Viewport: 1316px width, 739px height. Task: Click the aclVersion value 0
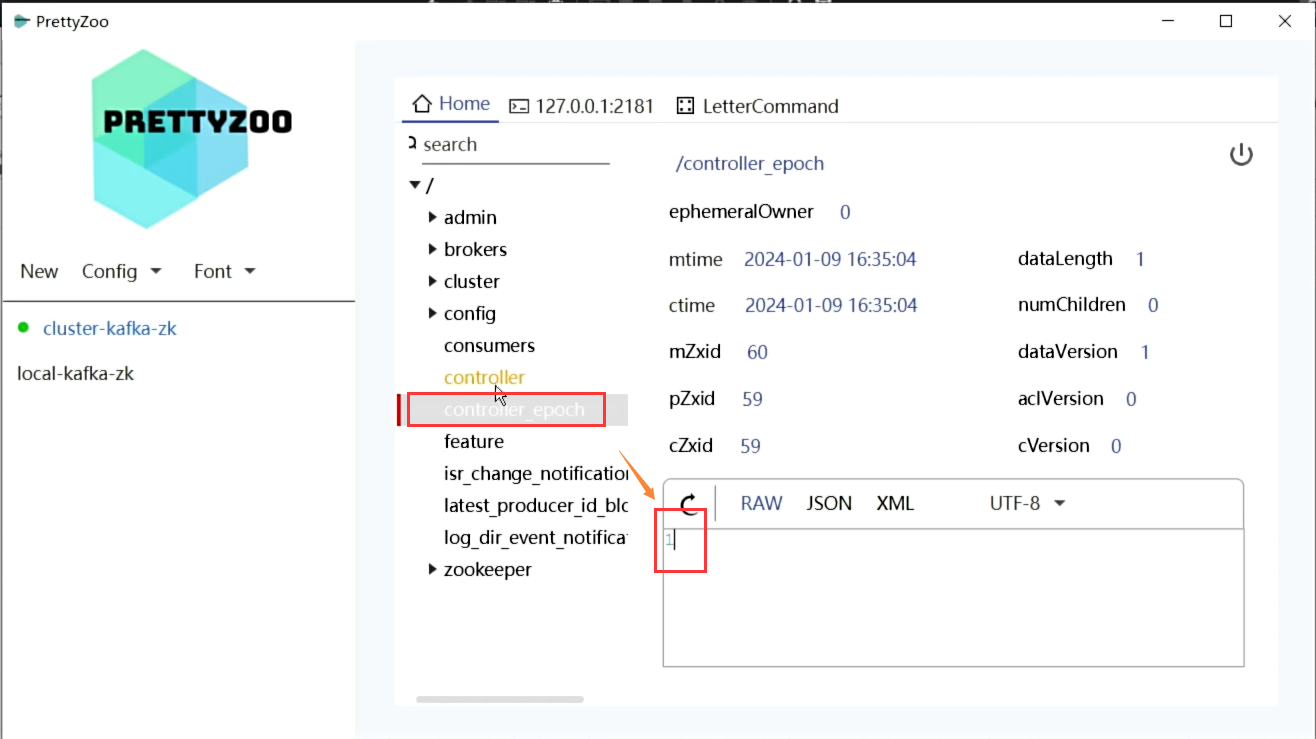1131,399
